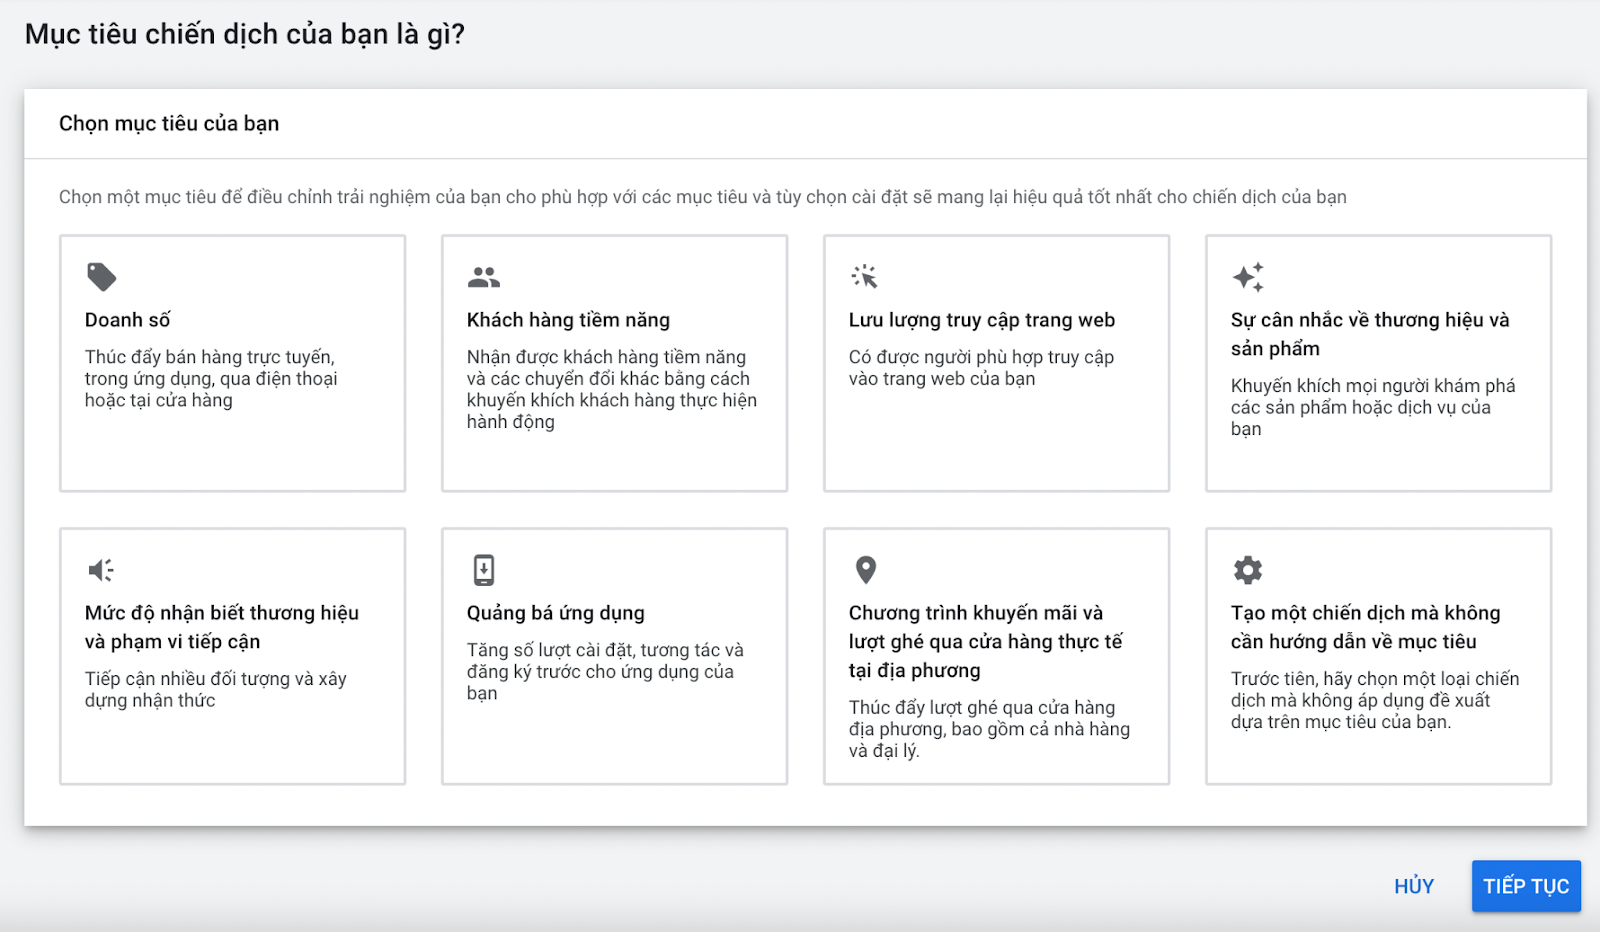Click description 'Trước tiên, hãy chọn một loại chiến dịch'

[x=1375, y=700]
